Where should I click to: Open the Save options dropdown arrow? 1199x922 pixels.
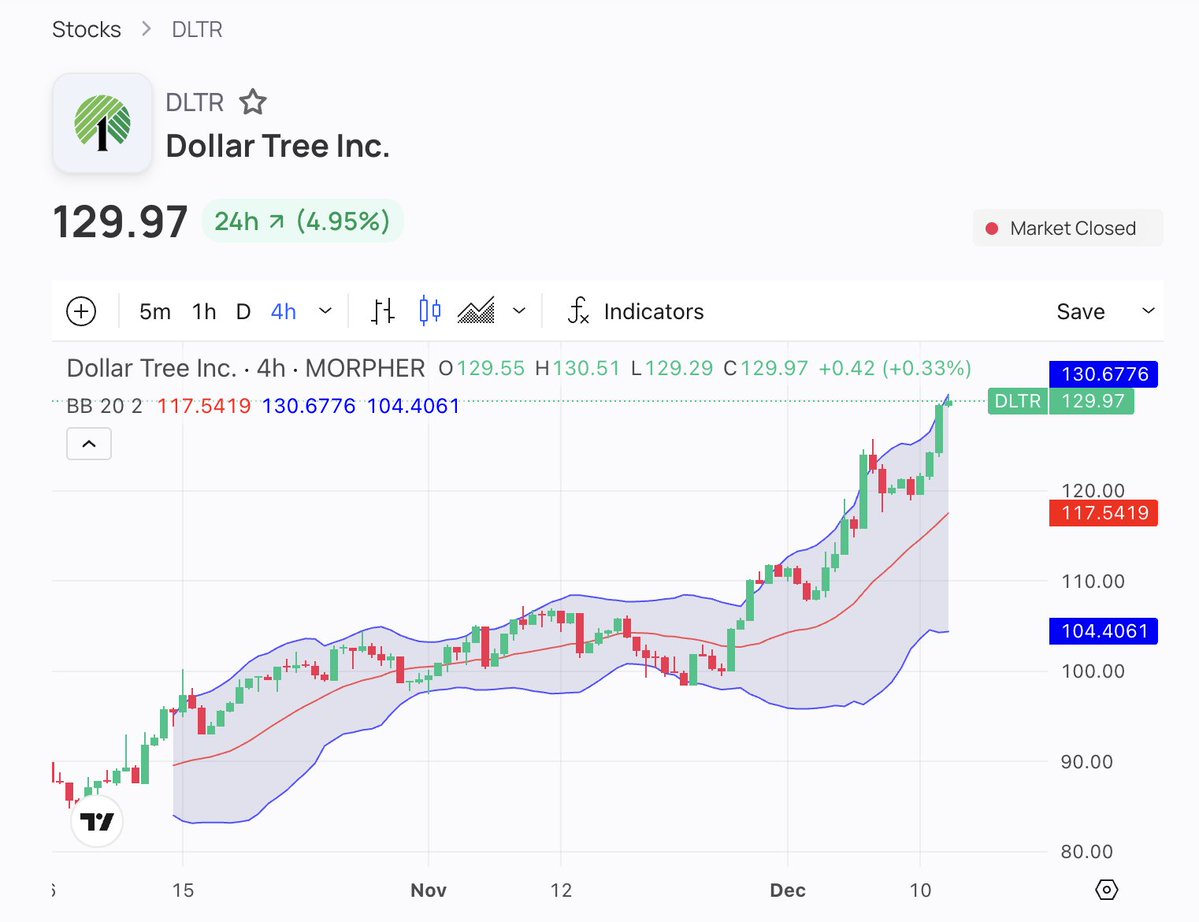point(1148,311)
